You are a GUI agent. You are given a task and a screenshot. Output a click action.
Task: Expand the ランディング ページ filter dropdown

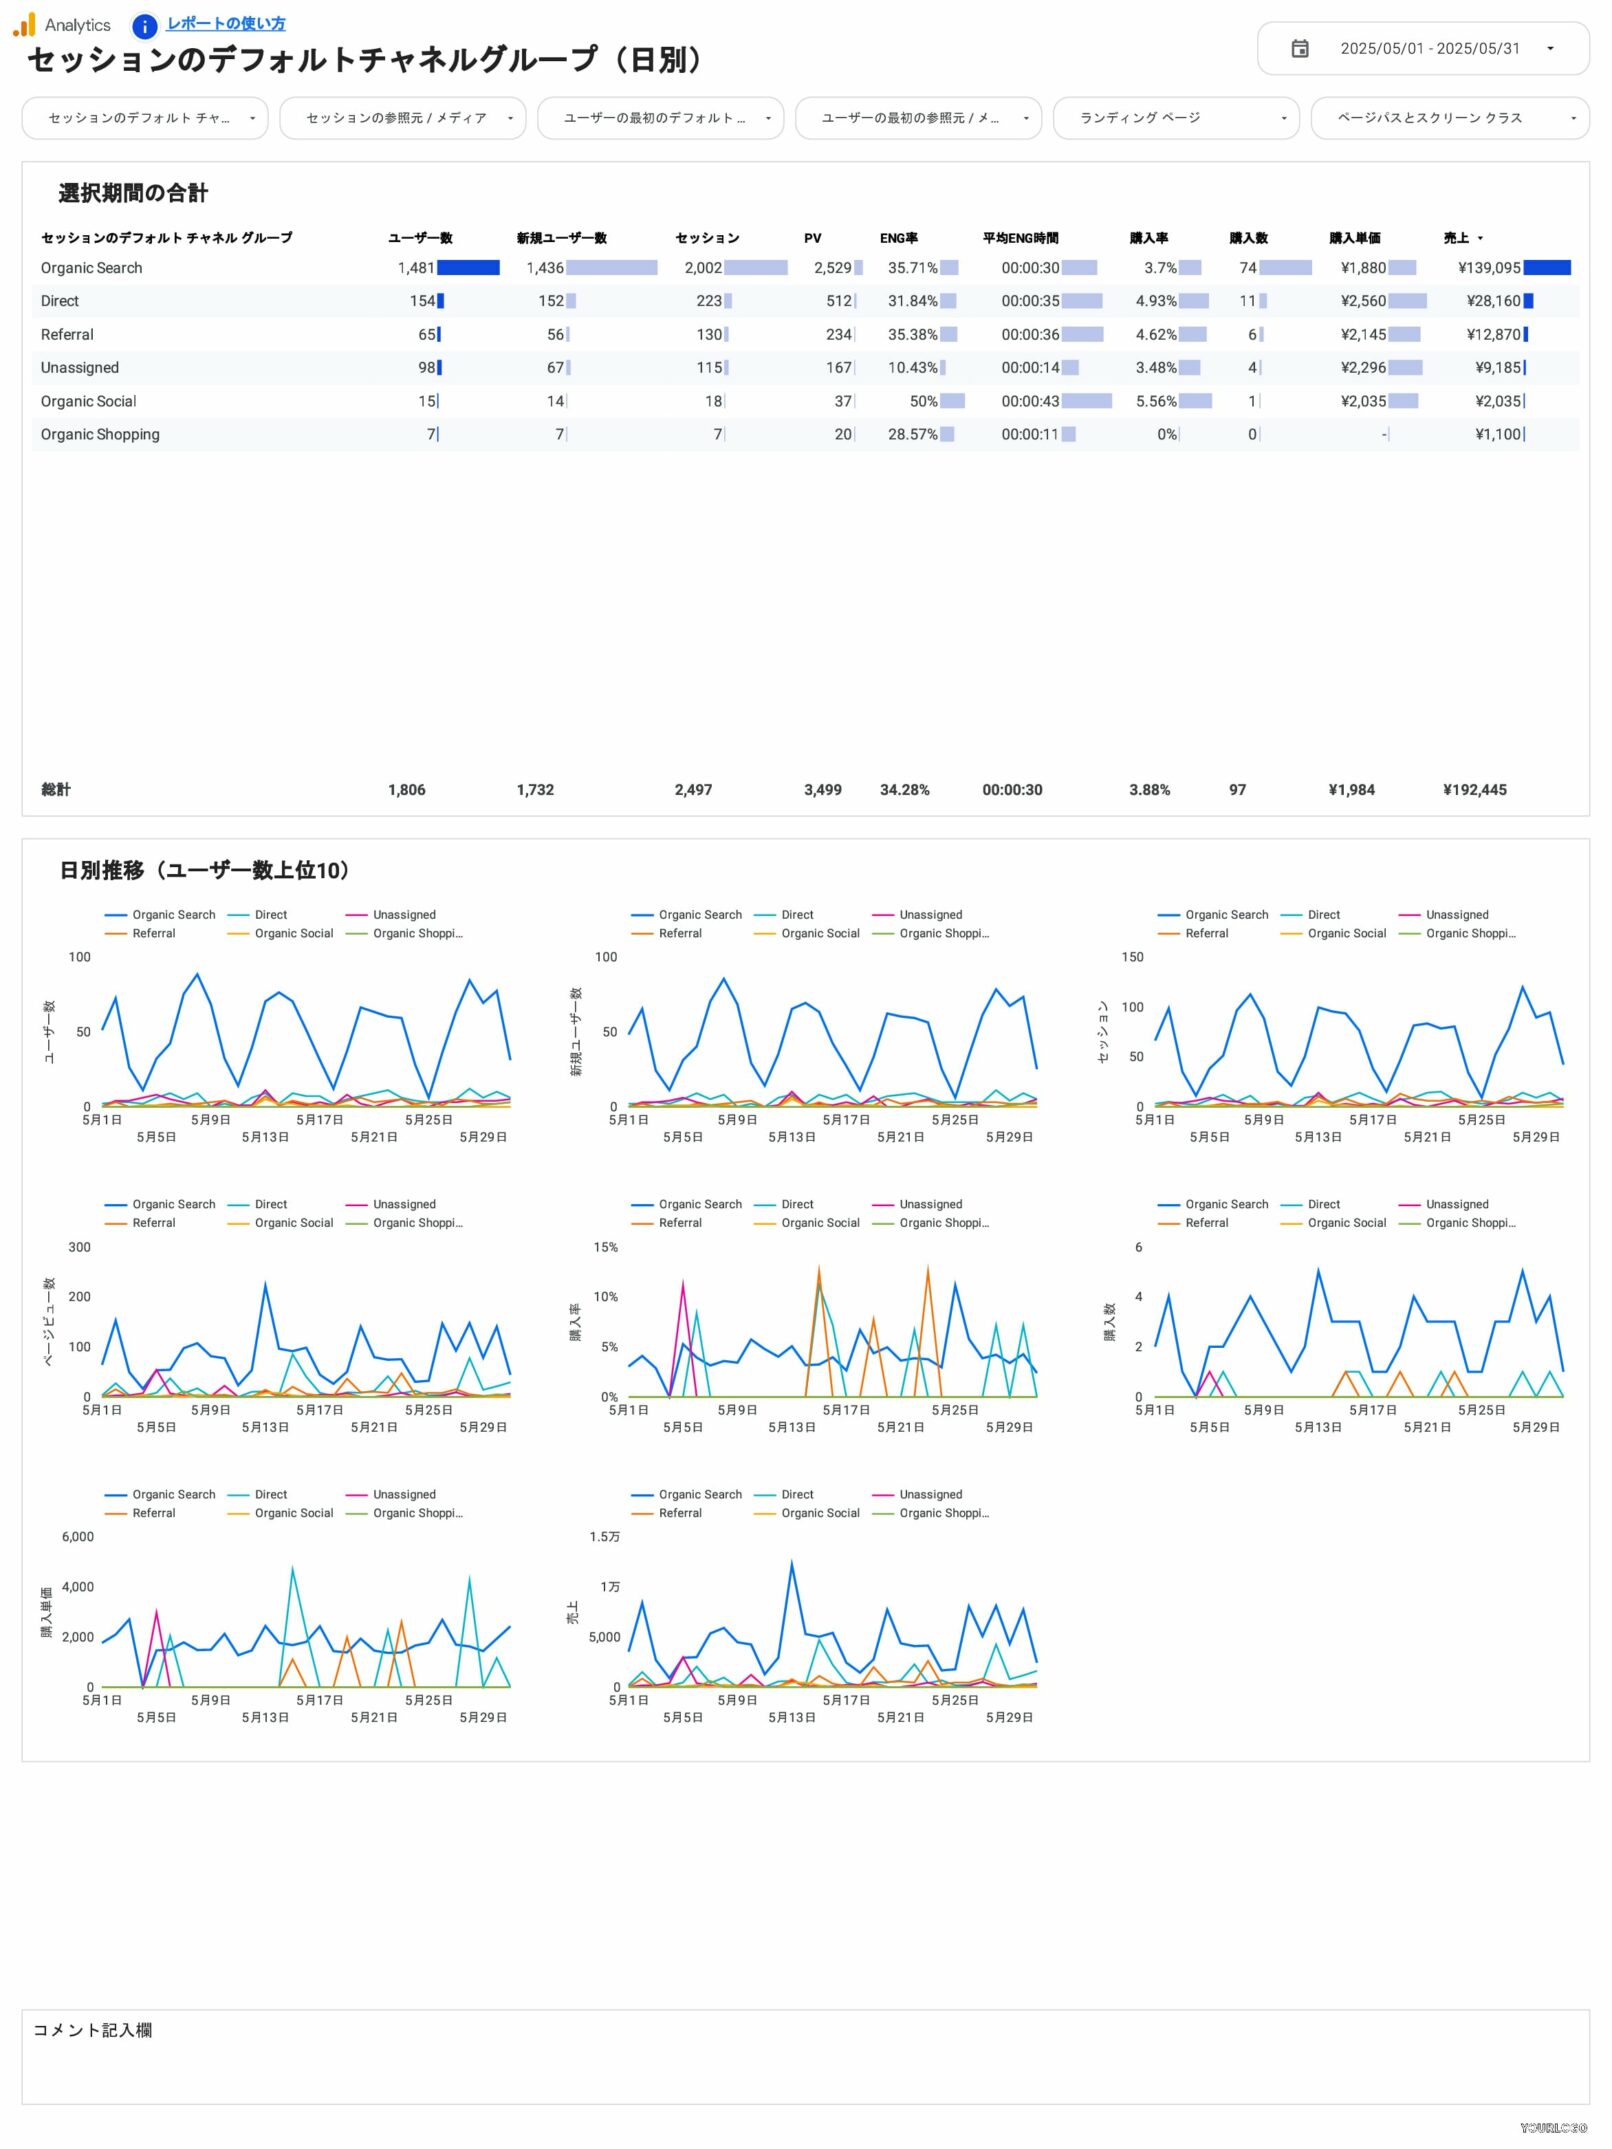[x=1175, y=118]
